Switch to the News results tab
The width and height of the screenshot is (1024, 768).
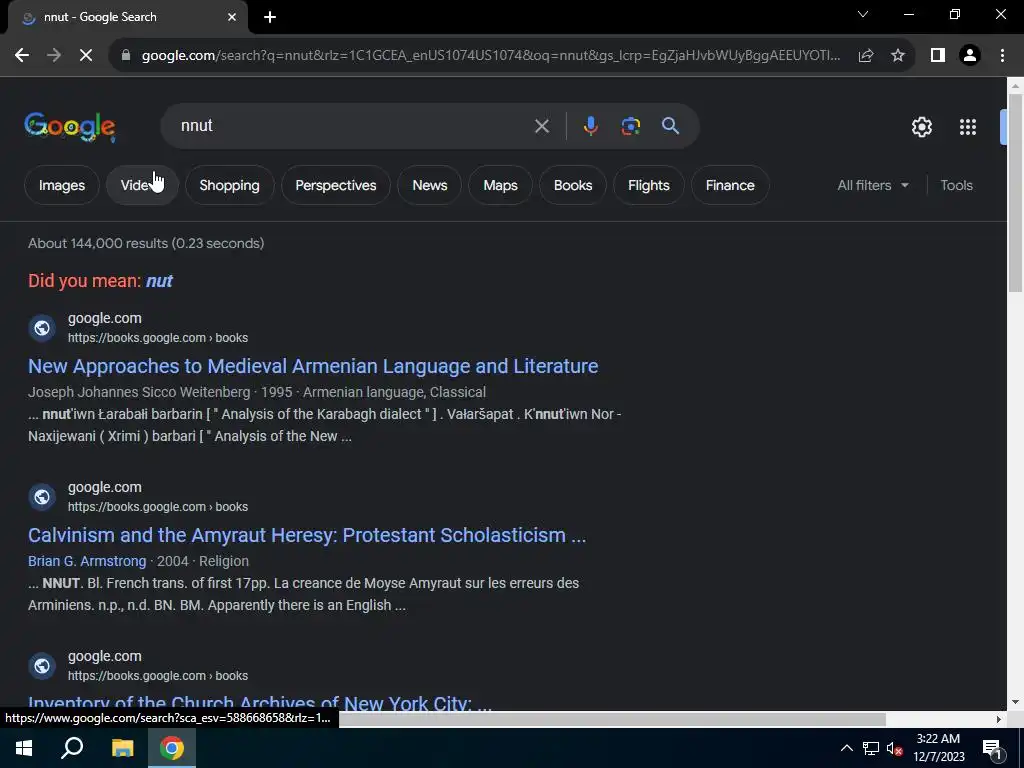coord(430,185)
